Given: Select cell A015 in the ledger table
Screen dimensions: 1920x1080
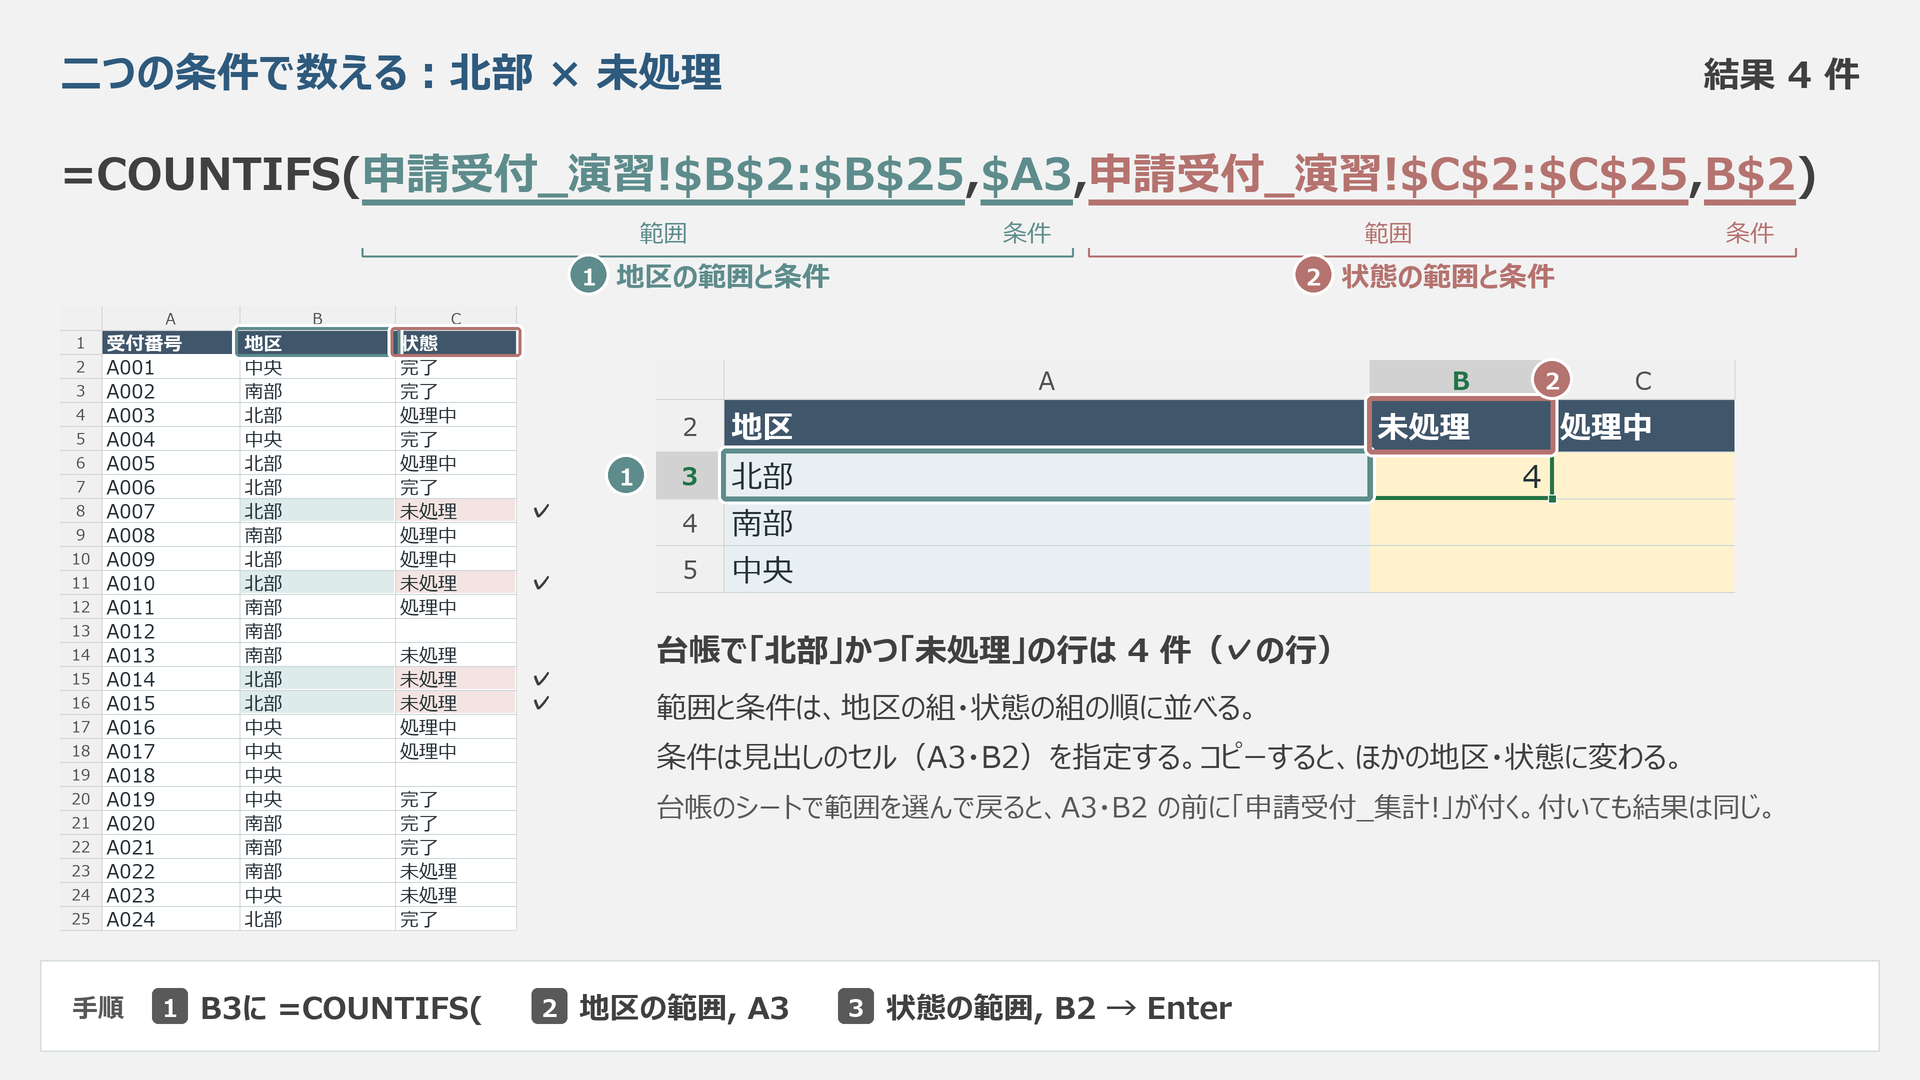Looking at the screenshot, I should pyautogui.click(x=170, y=703).
